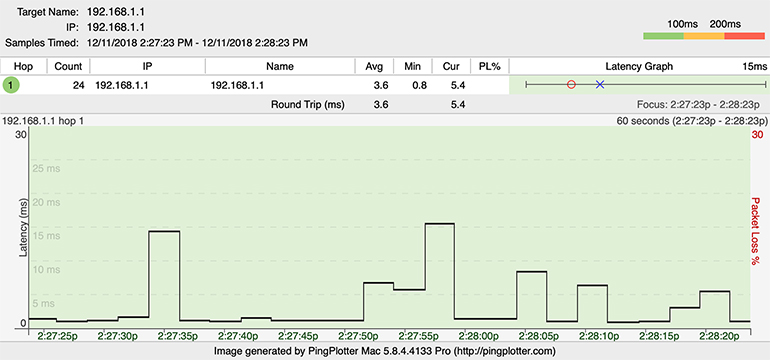Viewport: 770px width, 360px height.
Task: Click the Cur value 5.4 in hop row
Action: click(x=458, y=85)
